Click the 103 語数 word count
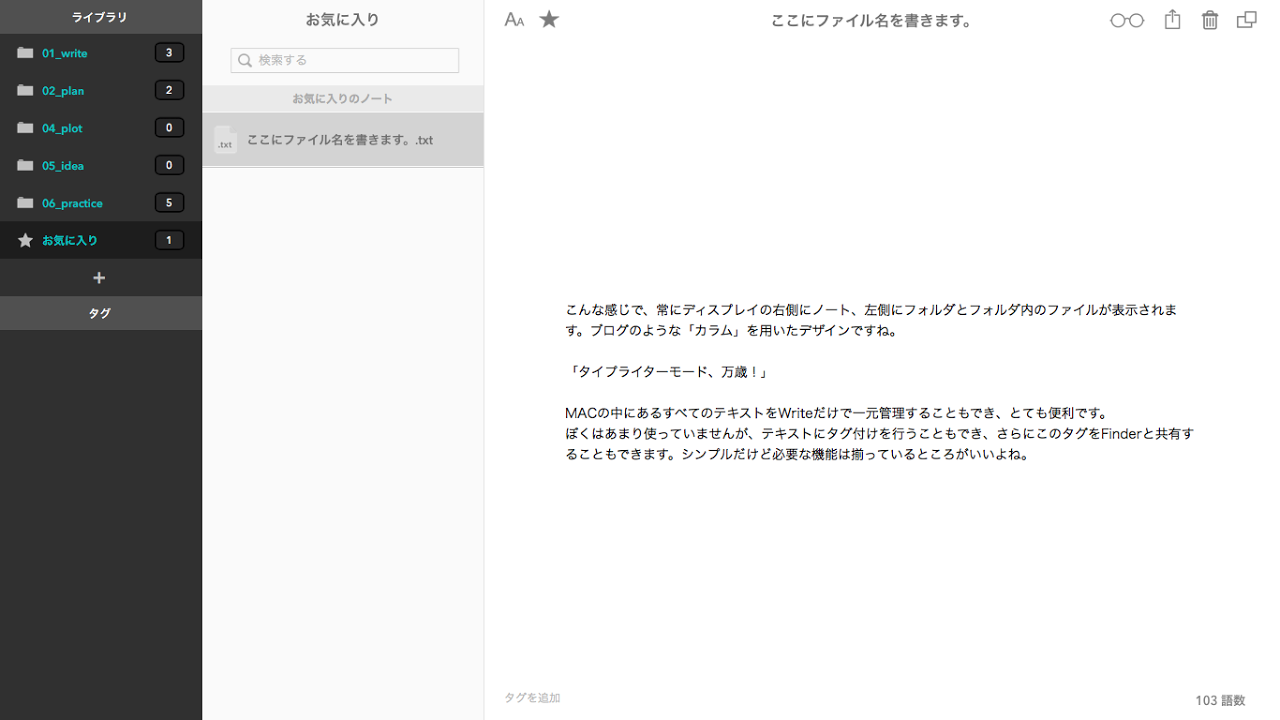This screenshot has width=1280, height=720. click(1220, 700)
